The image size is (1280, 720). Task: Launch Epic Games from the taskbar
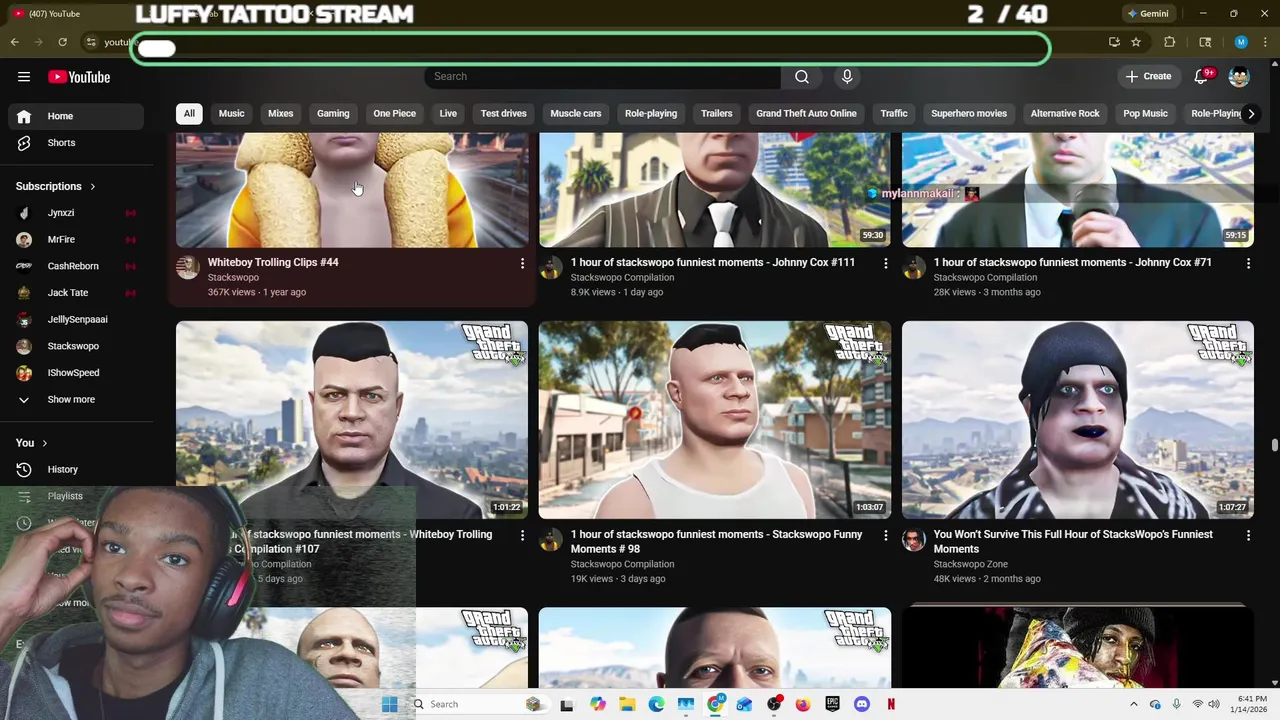(832, 704)
